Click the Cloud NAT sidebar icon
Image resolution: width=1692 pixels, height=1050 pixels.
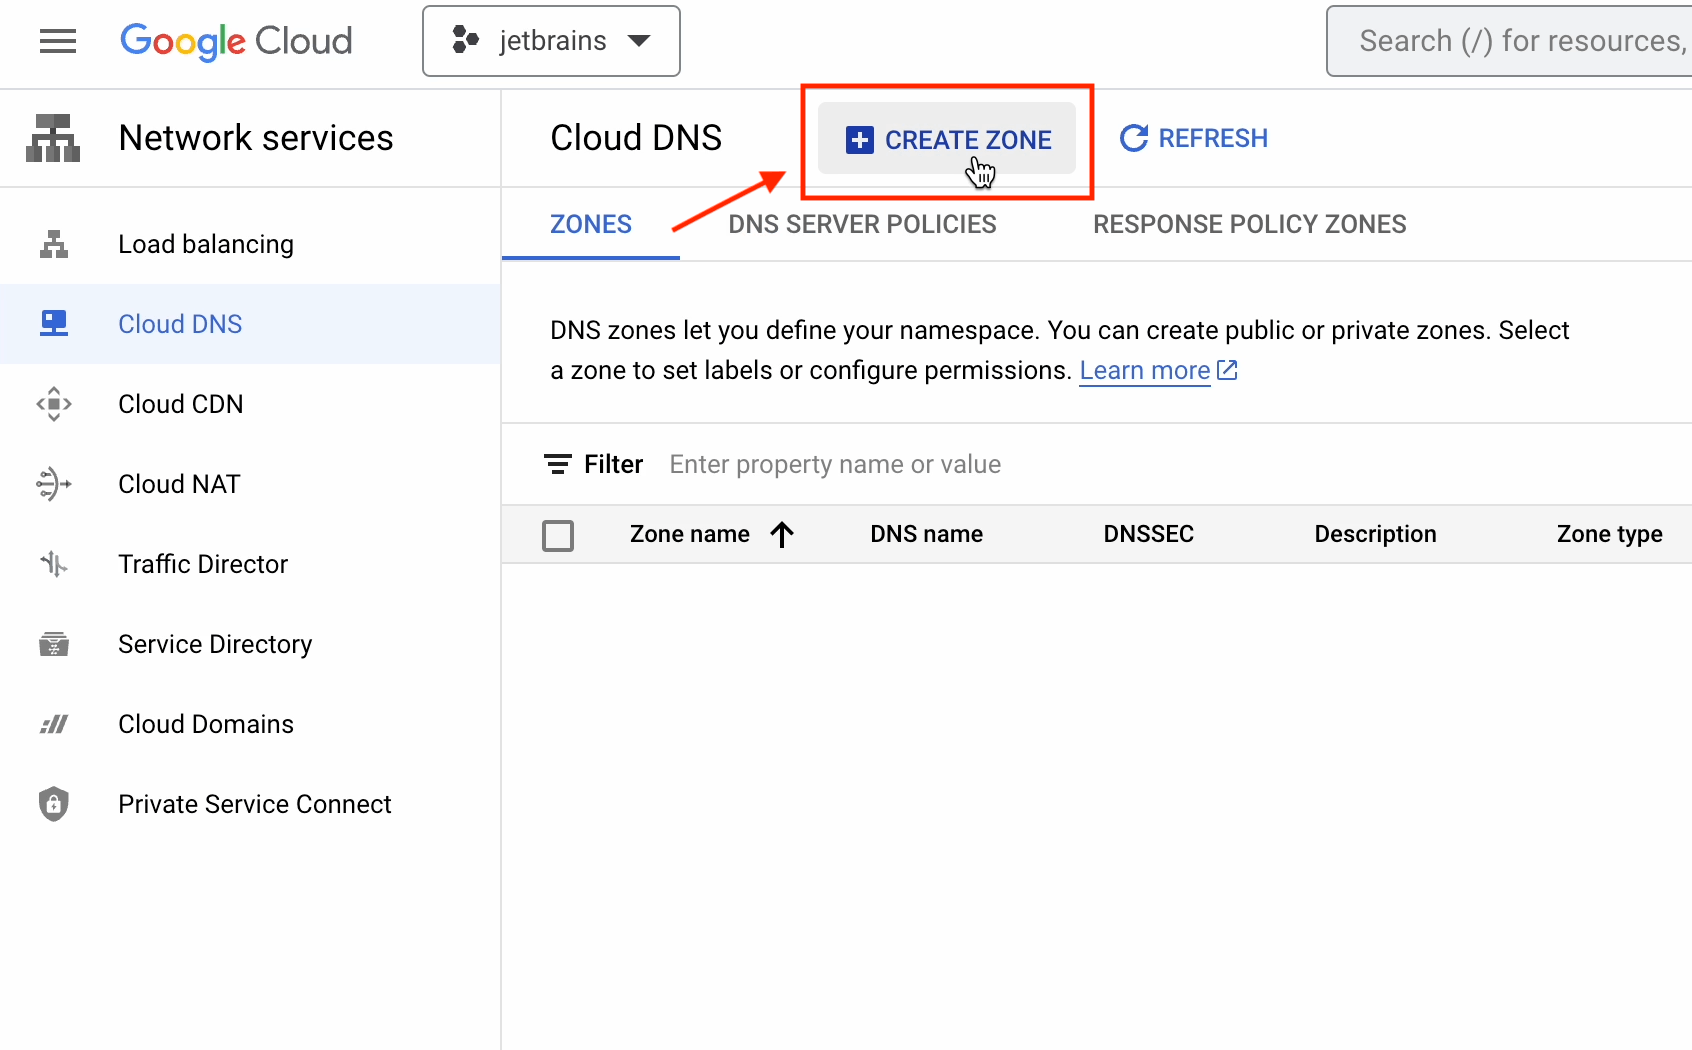[x=54, y=484]
